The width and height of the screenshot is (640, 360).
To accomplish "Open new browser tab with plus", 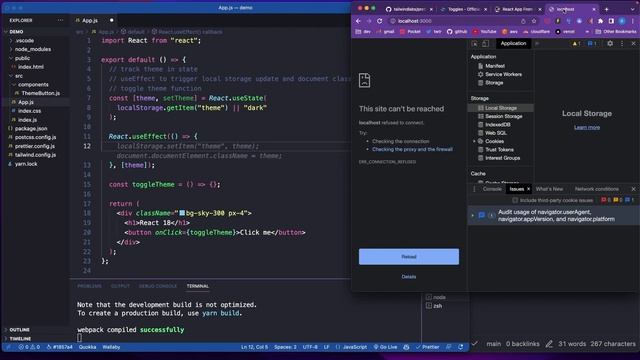I will (607, 9).
